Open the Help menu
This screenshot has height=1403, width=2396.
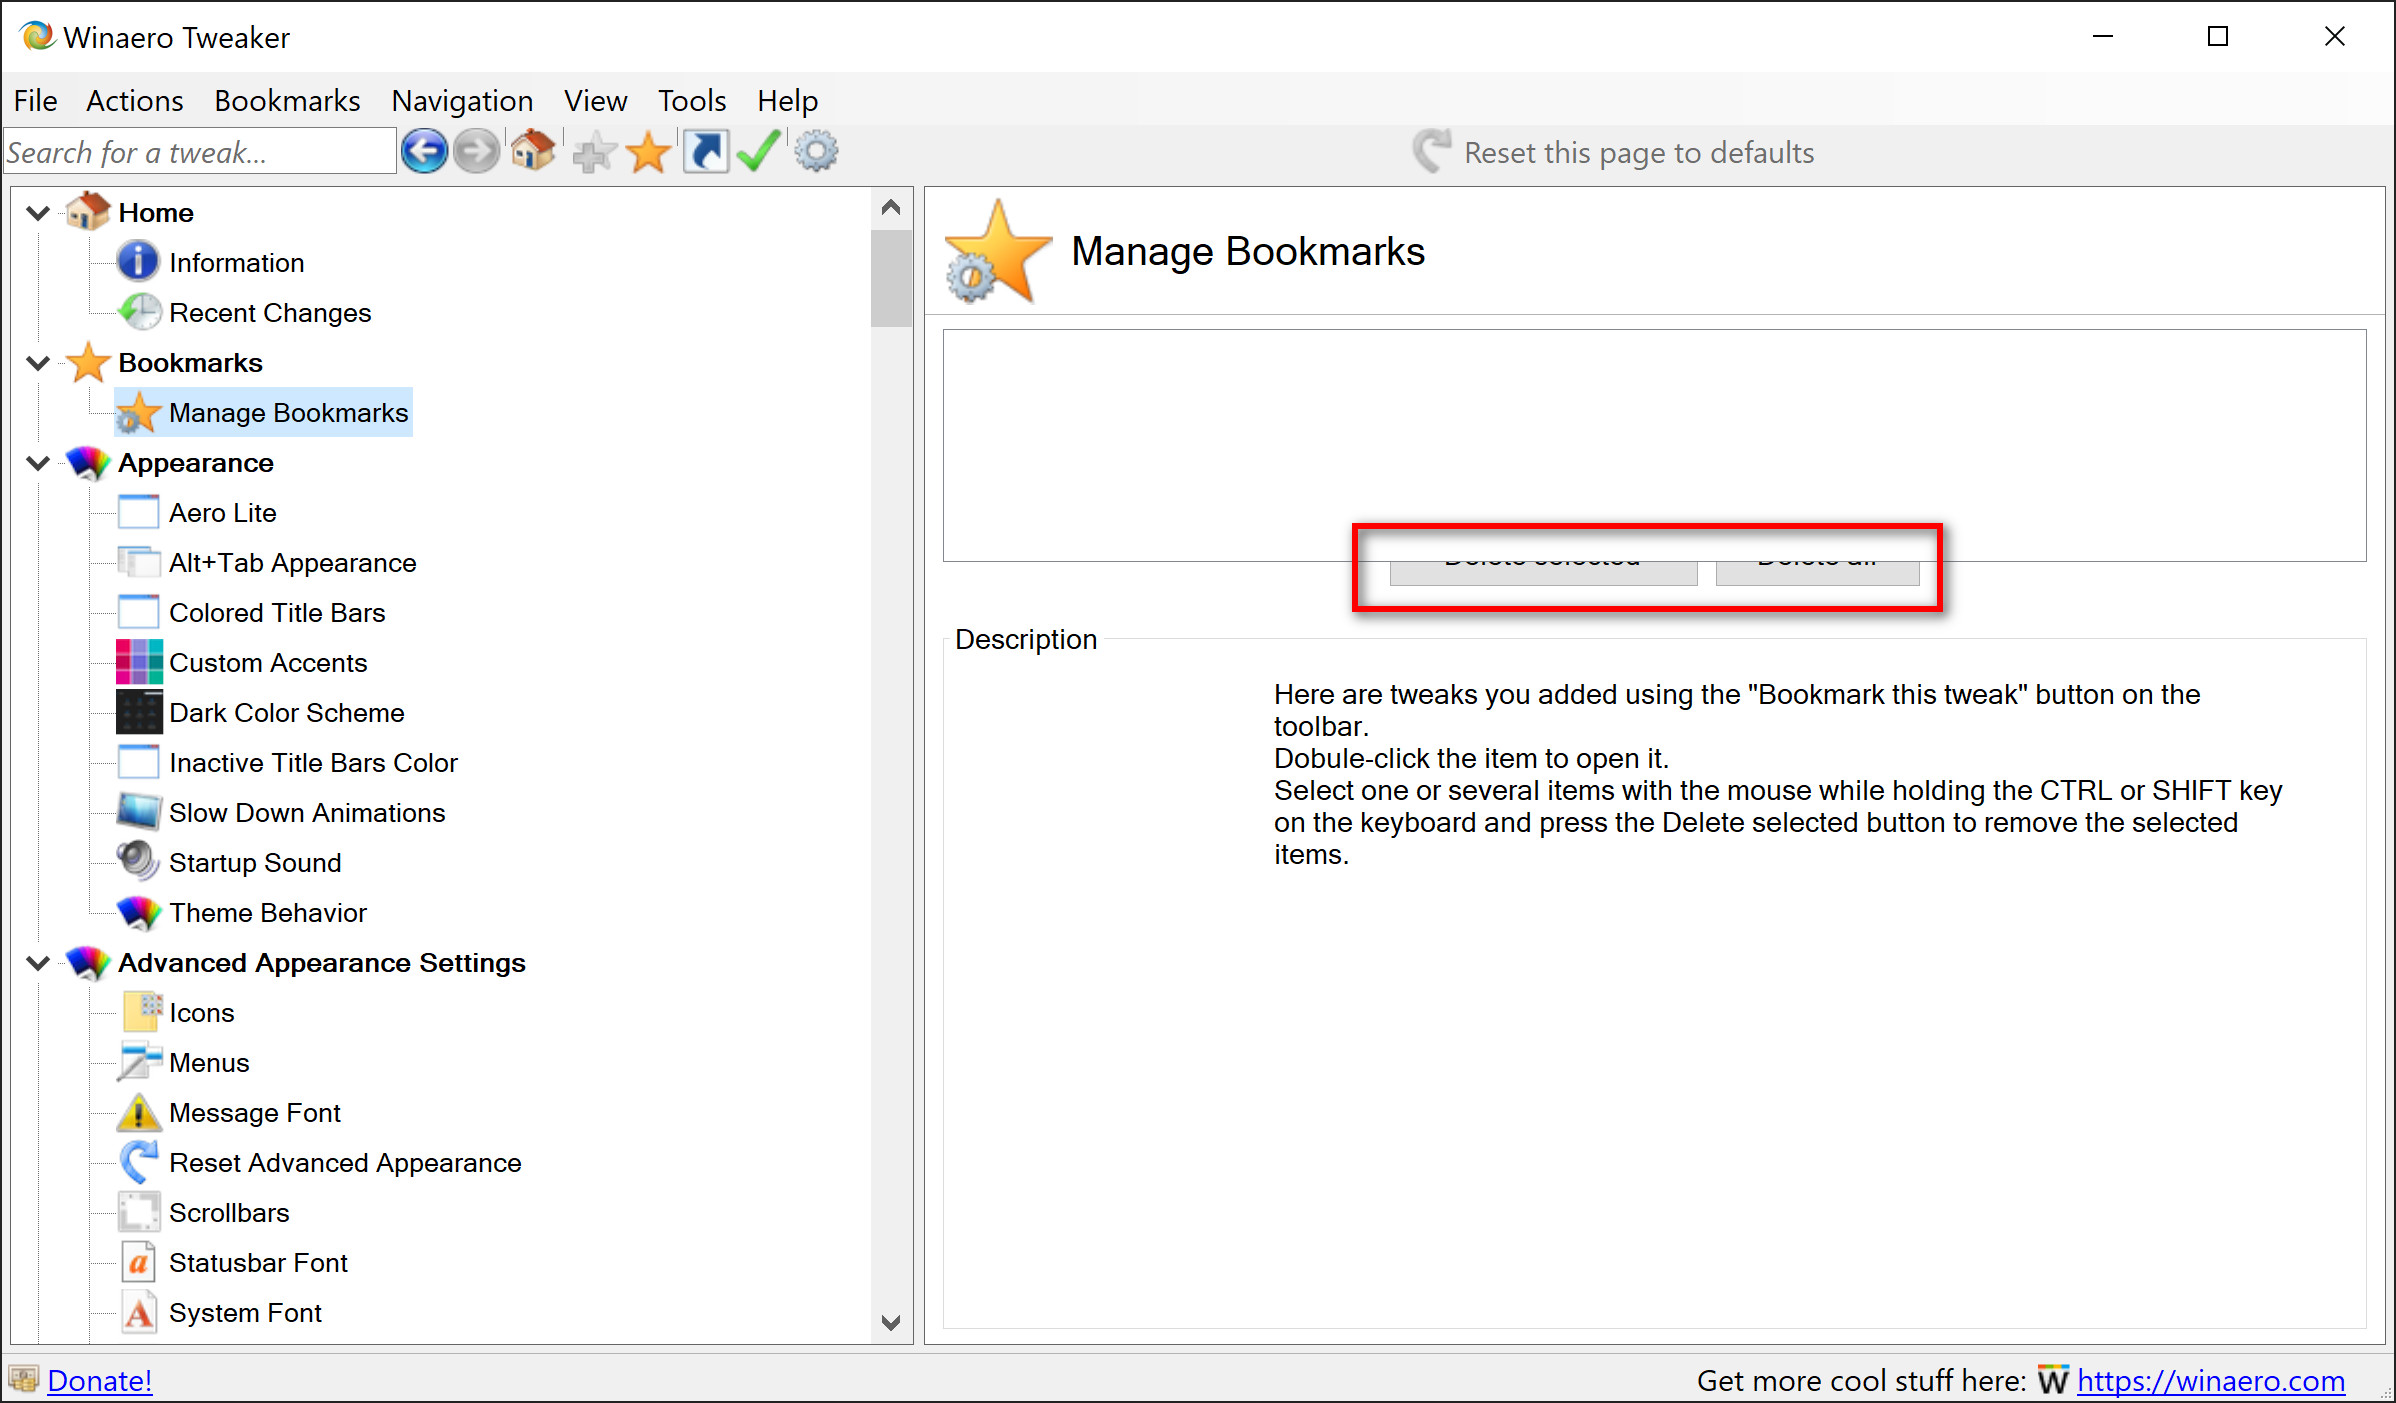[787, 101]
